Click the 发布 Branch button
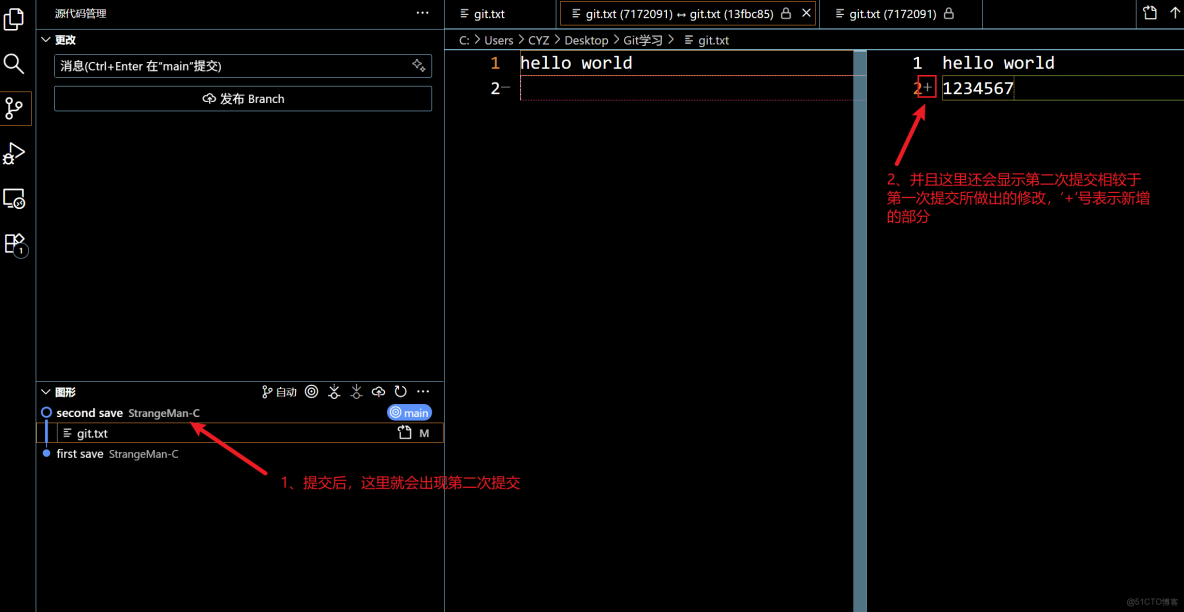This screenshot has height=612, width=1184. (242, 98)
